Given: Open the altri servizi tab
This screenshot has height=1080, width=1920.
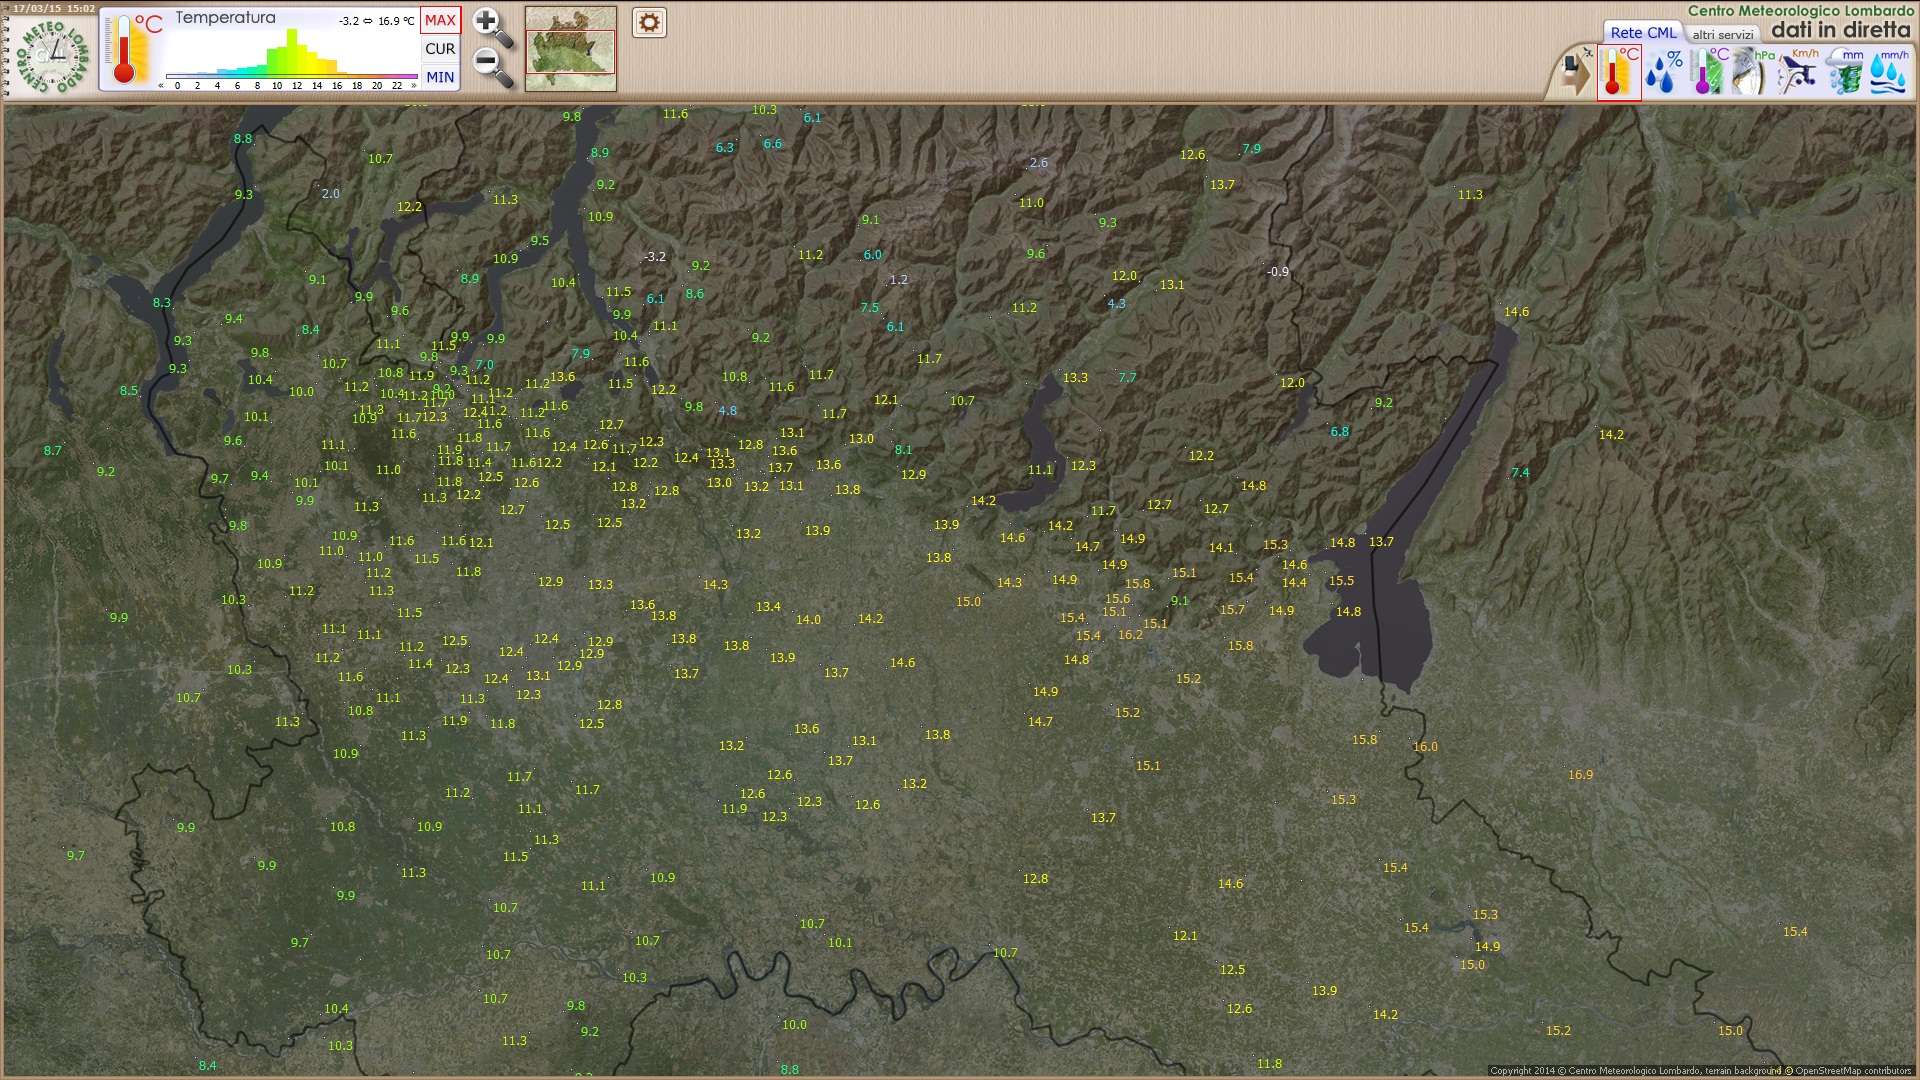Looking at the screenshot, I should coord(1722,35).
